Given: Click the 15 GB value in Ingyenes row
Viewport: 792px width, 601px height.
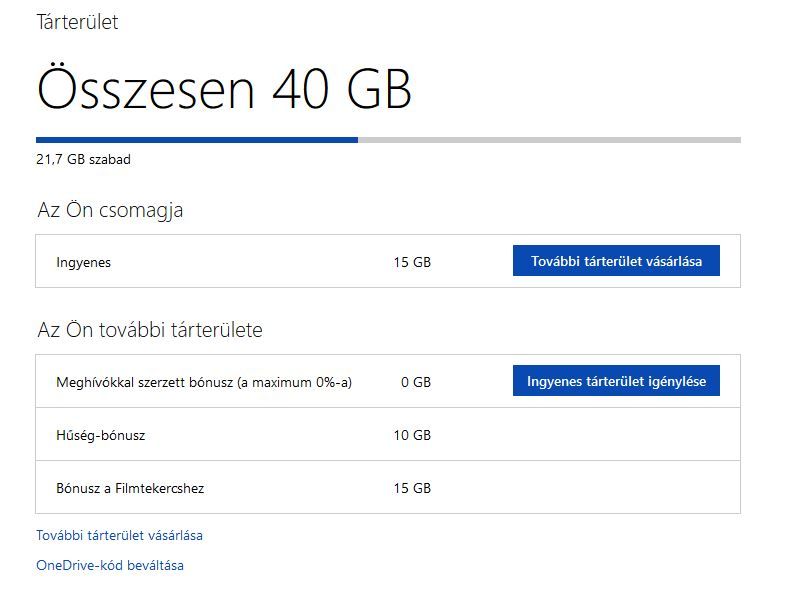Looking at the screenshot, I should (x=412, y=263).
